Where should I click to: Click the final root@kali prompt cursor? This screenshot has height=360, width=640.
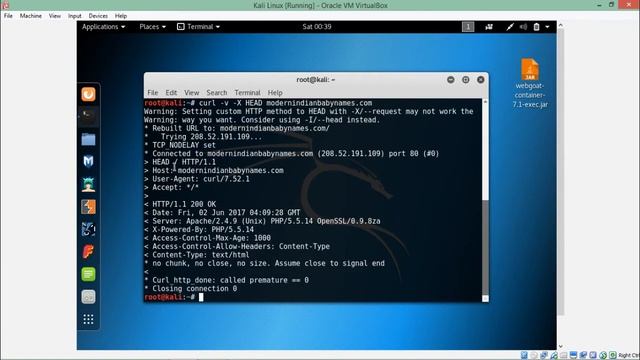tap(201, 297)
